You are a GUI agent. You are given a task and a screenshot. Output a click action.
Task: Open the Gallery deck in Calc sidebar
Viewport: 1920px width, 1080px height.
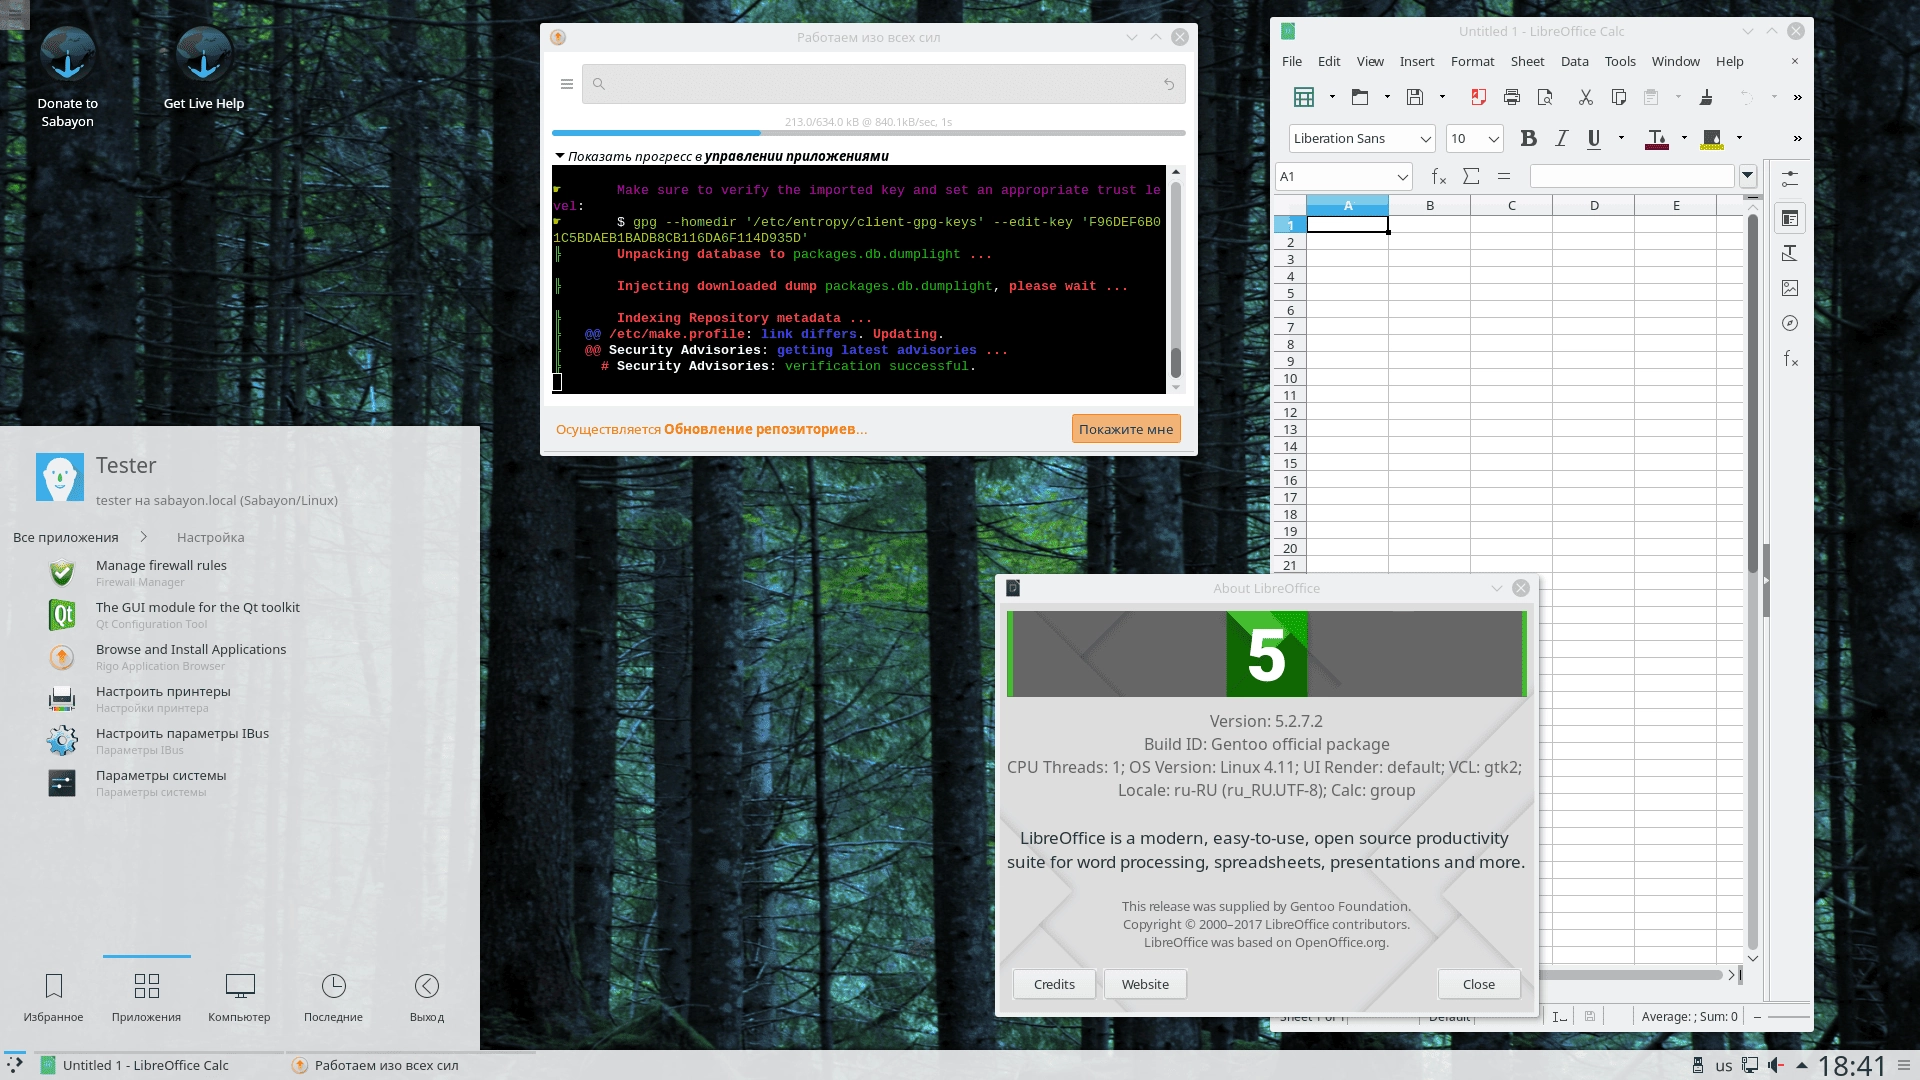(1790, 288)
